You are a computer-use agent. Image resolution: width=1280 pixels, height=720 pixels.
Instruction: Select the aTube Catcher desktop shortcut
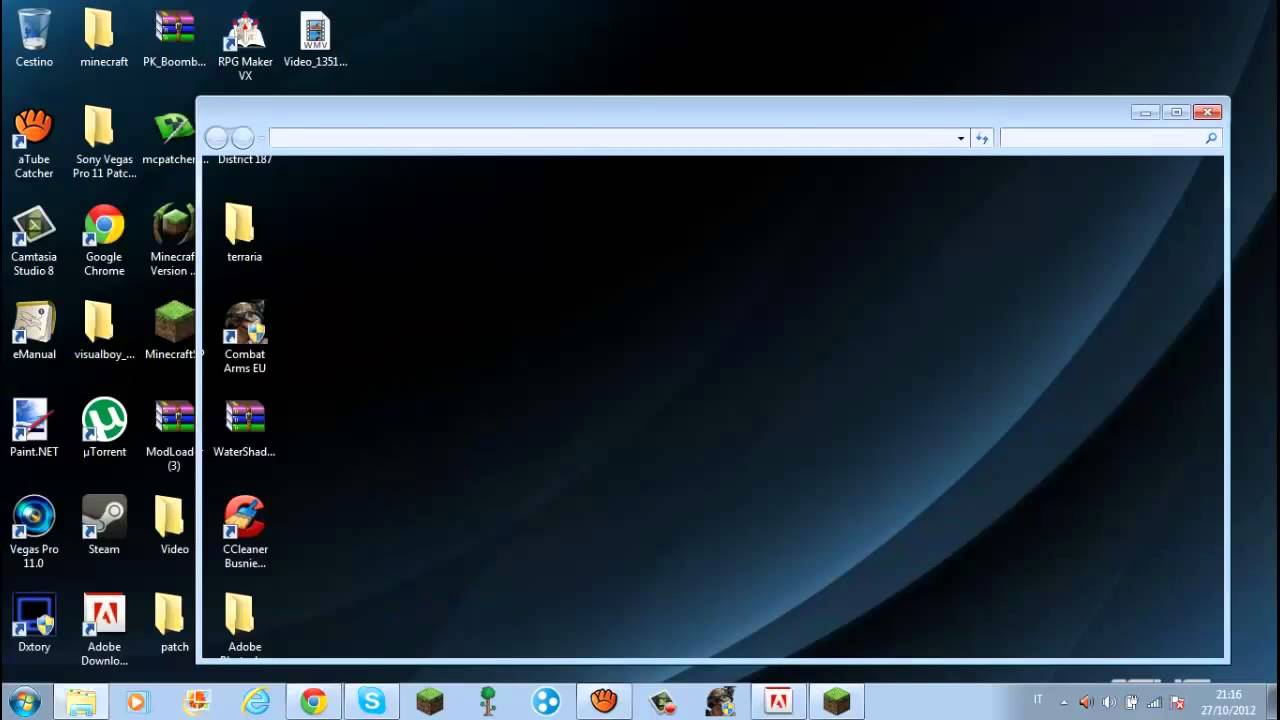34,143
